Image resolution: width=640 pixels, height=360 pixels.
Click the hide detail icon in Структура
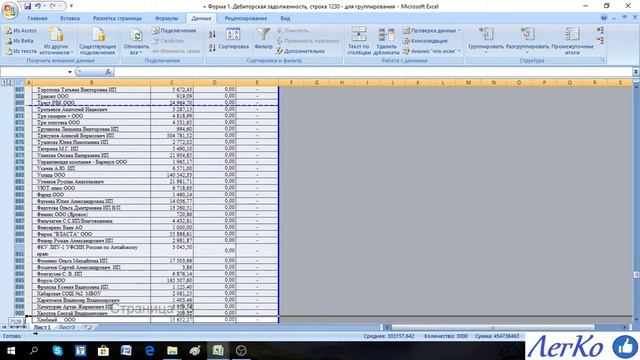click(x=600, y=40)
